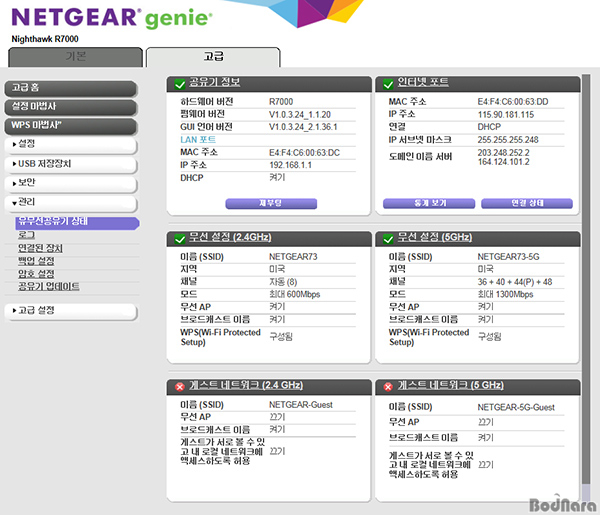Open the 고급 홈 menu button
This screenshot has width=600, height=515.
(x=71, y=88)
